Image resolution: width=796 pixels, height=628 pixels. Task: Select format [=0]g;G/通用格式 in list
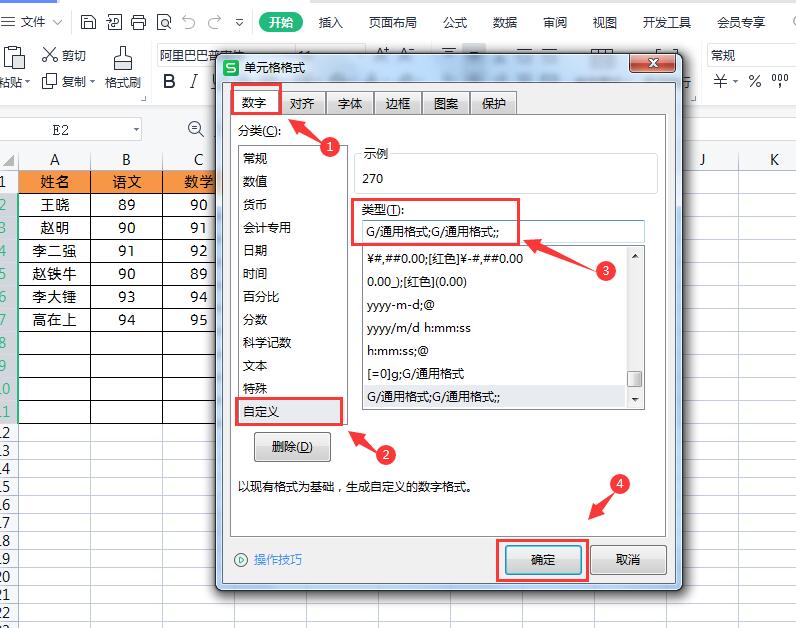point(494,374)
